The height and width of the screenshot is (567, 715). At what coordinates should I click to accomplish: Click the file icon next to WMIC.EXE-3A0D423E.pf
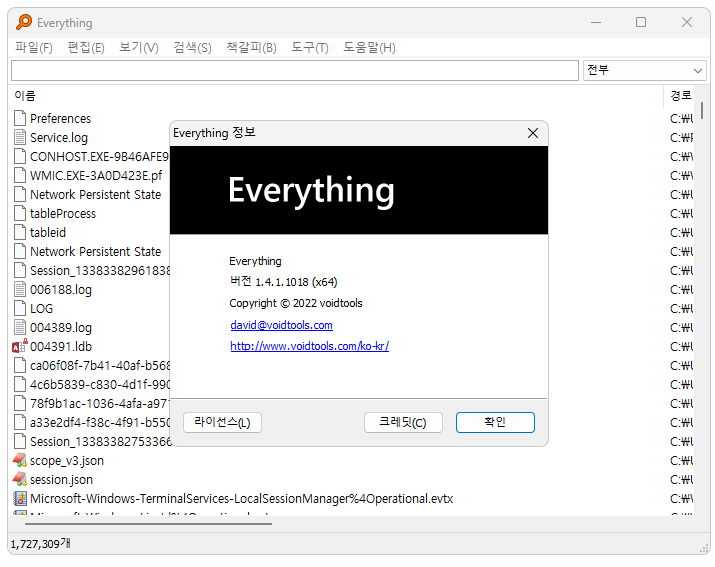point(20,175)
